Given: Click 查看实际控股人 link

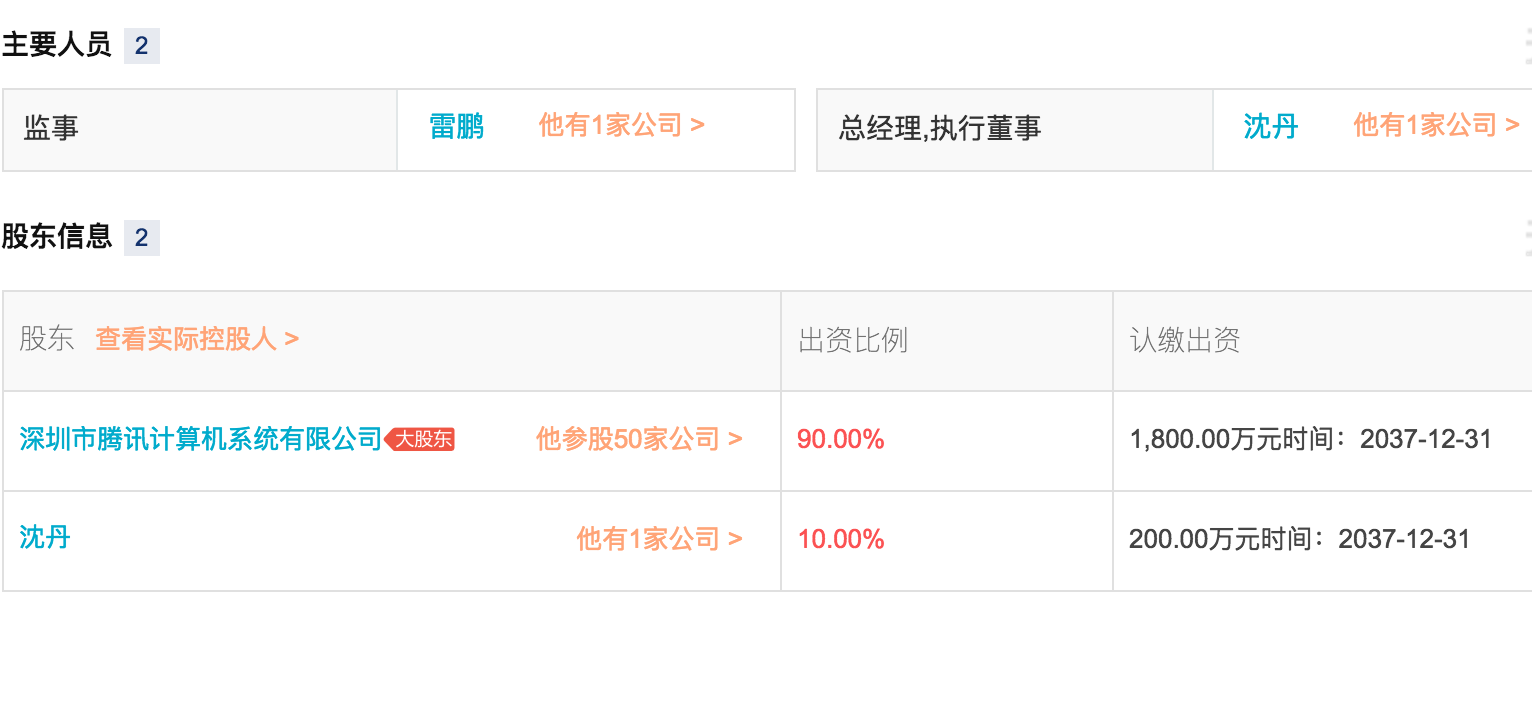Looking at the screenshot, I should pos(197,339).
